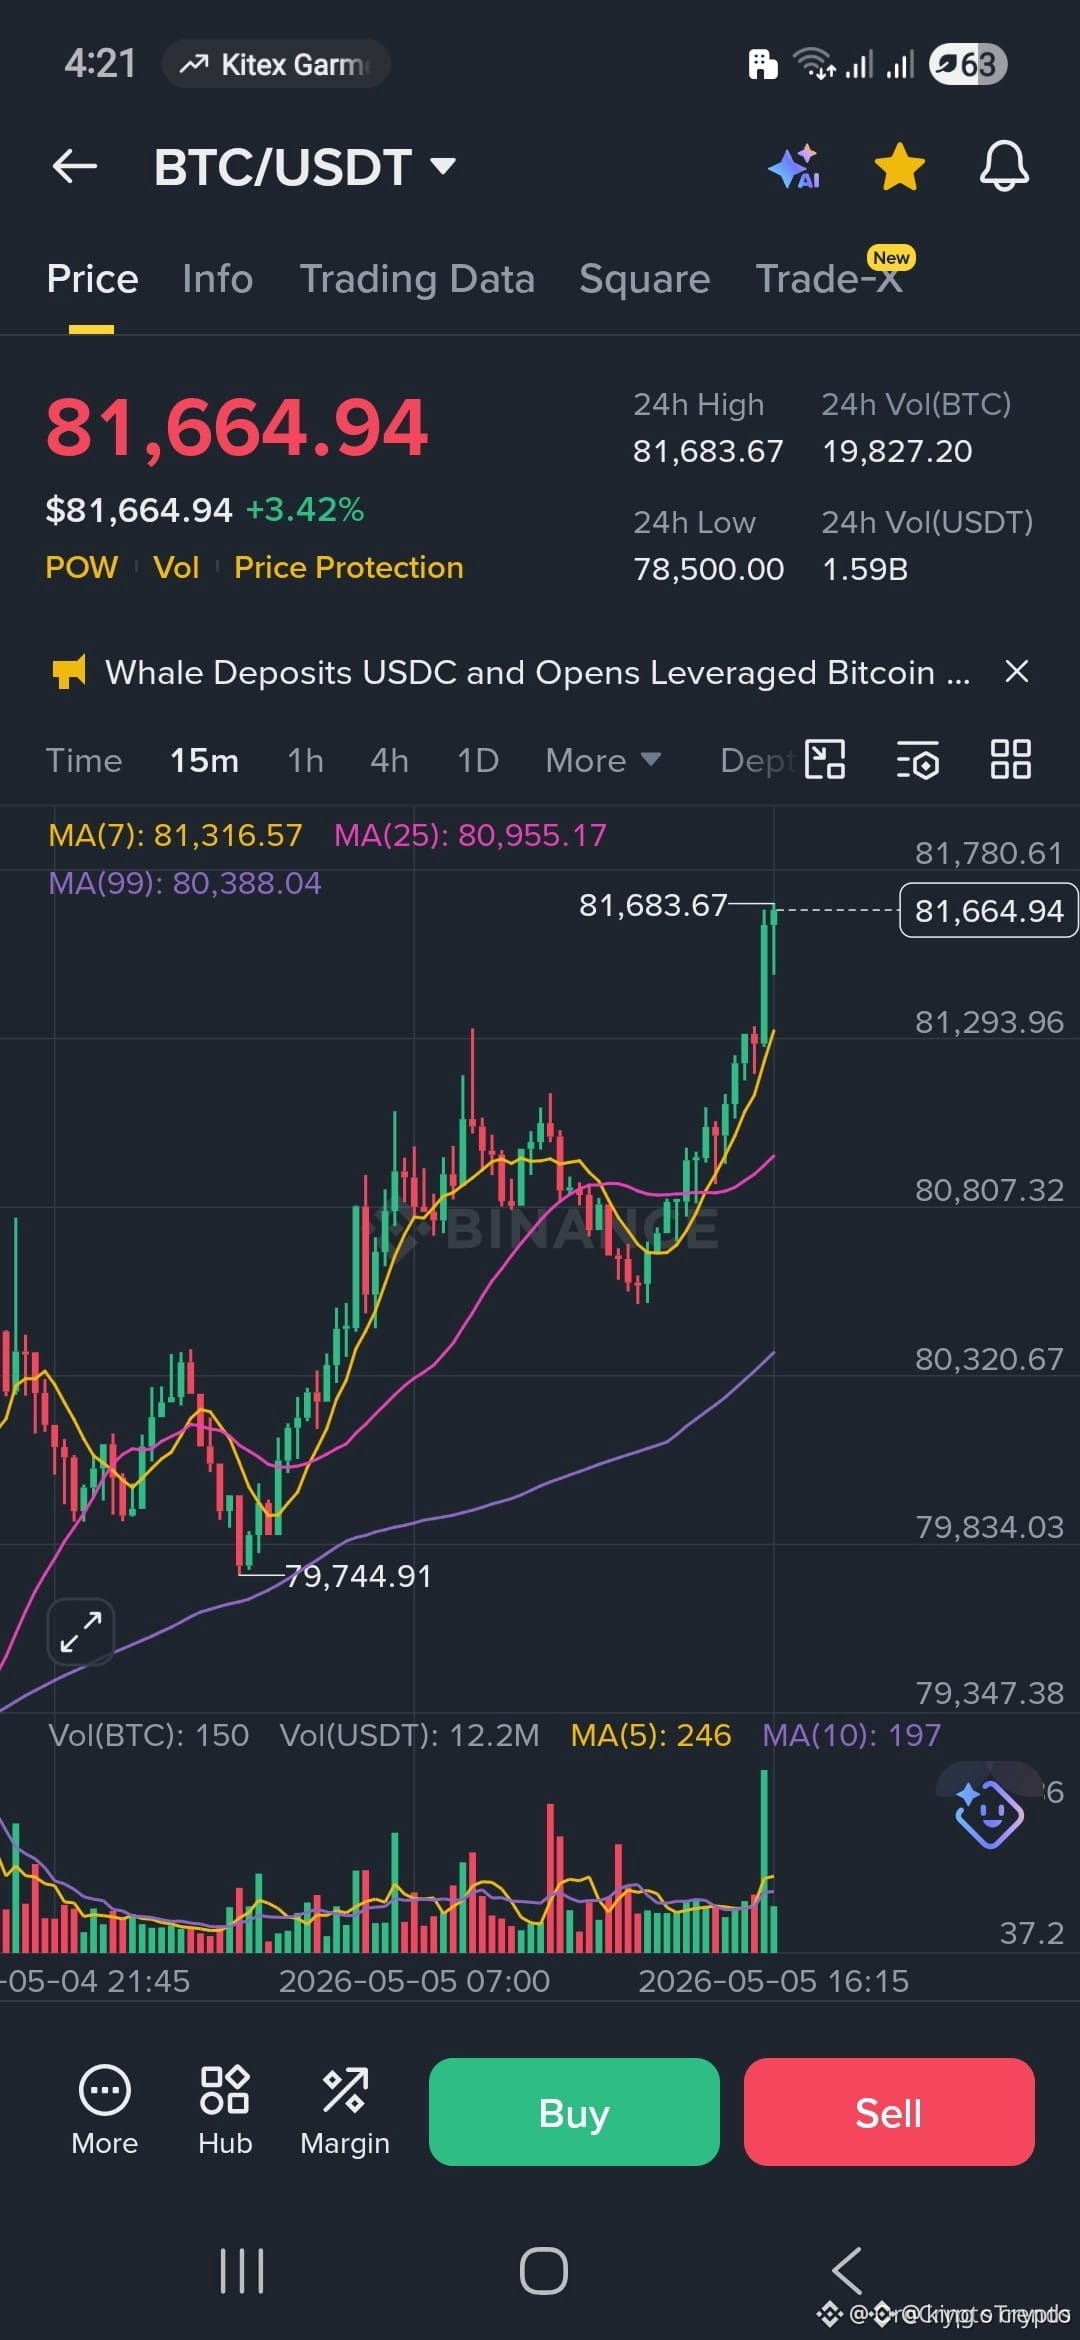Screen dimensions: 1080x2340
Task: Open Android recent apps button
Action: [242, 2270]
